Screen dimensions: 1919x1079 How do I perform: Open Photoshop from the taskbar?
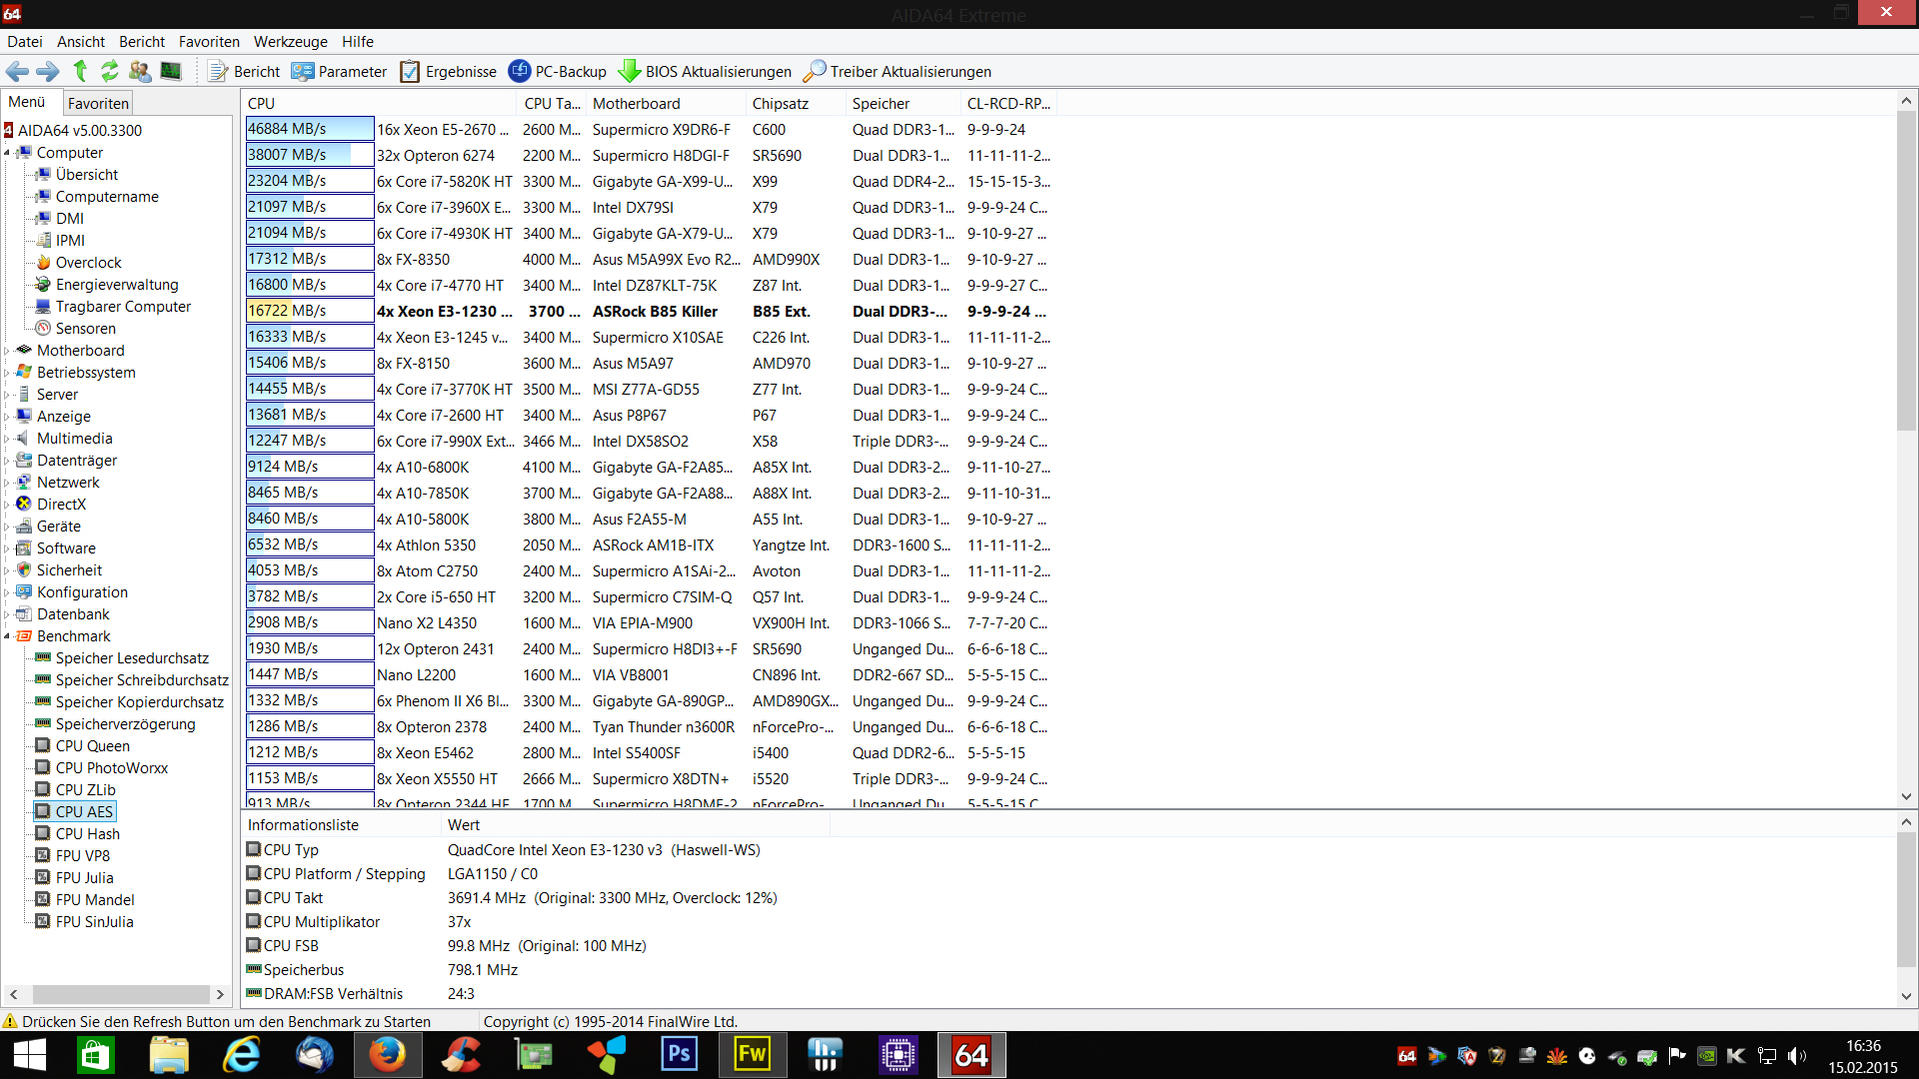click(679, 1055)
